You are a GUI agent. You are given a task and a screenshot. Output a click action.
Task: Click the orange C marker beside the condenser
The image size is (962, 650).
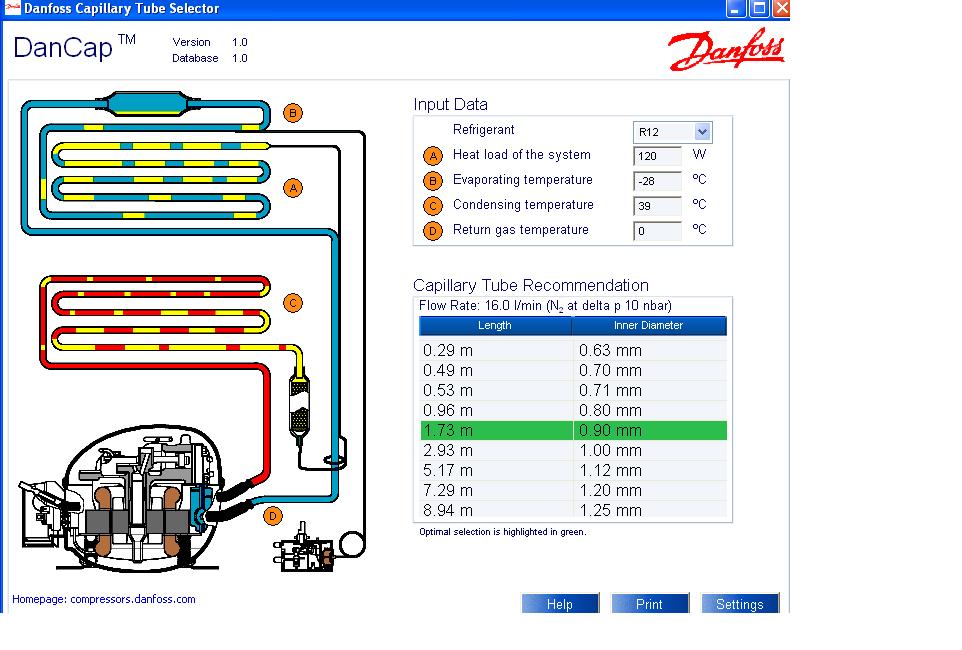coord(293,303)
